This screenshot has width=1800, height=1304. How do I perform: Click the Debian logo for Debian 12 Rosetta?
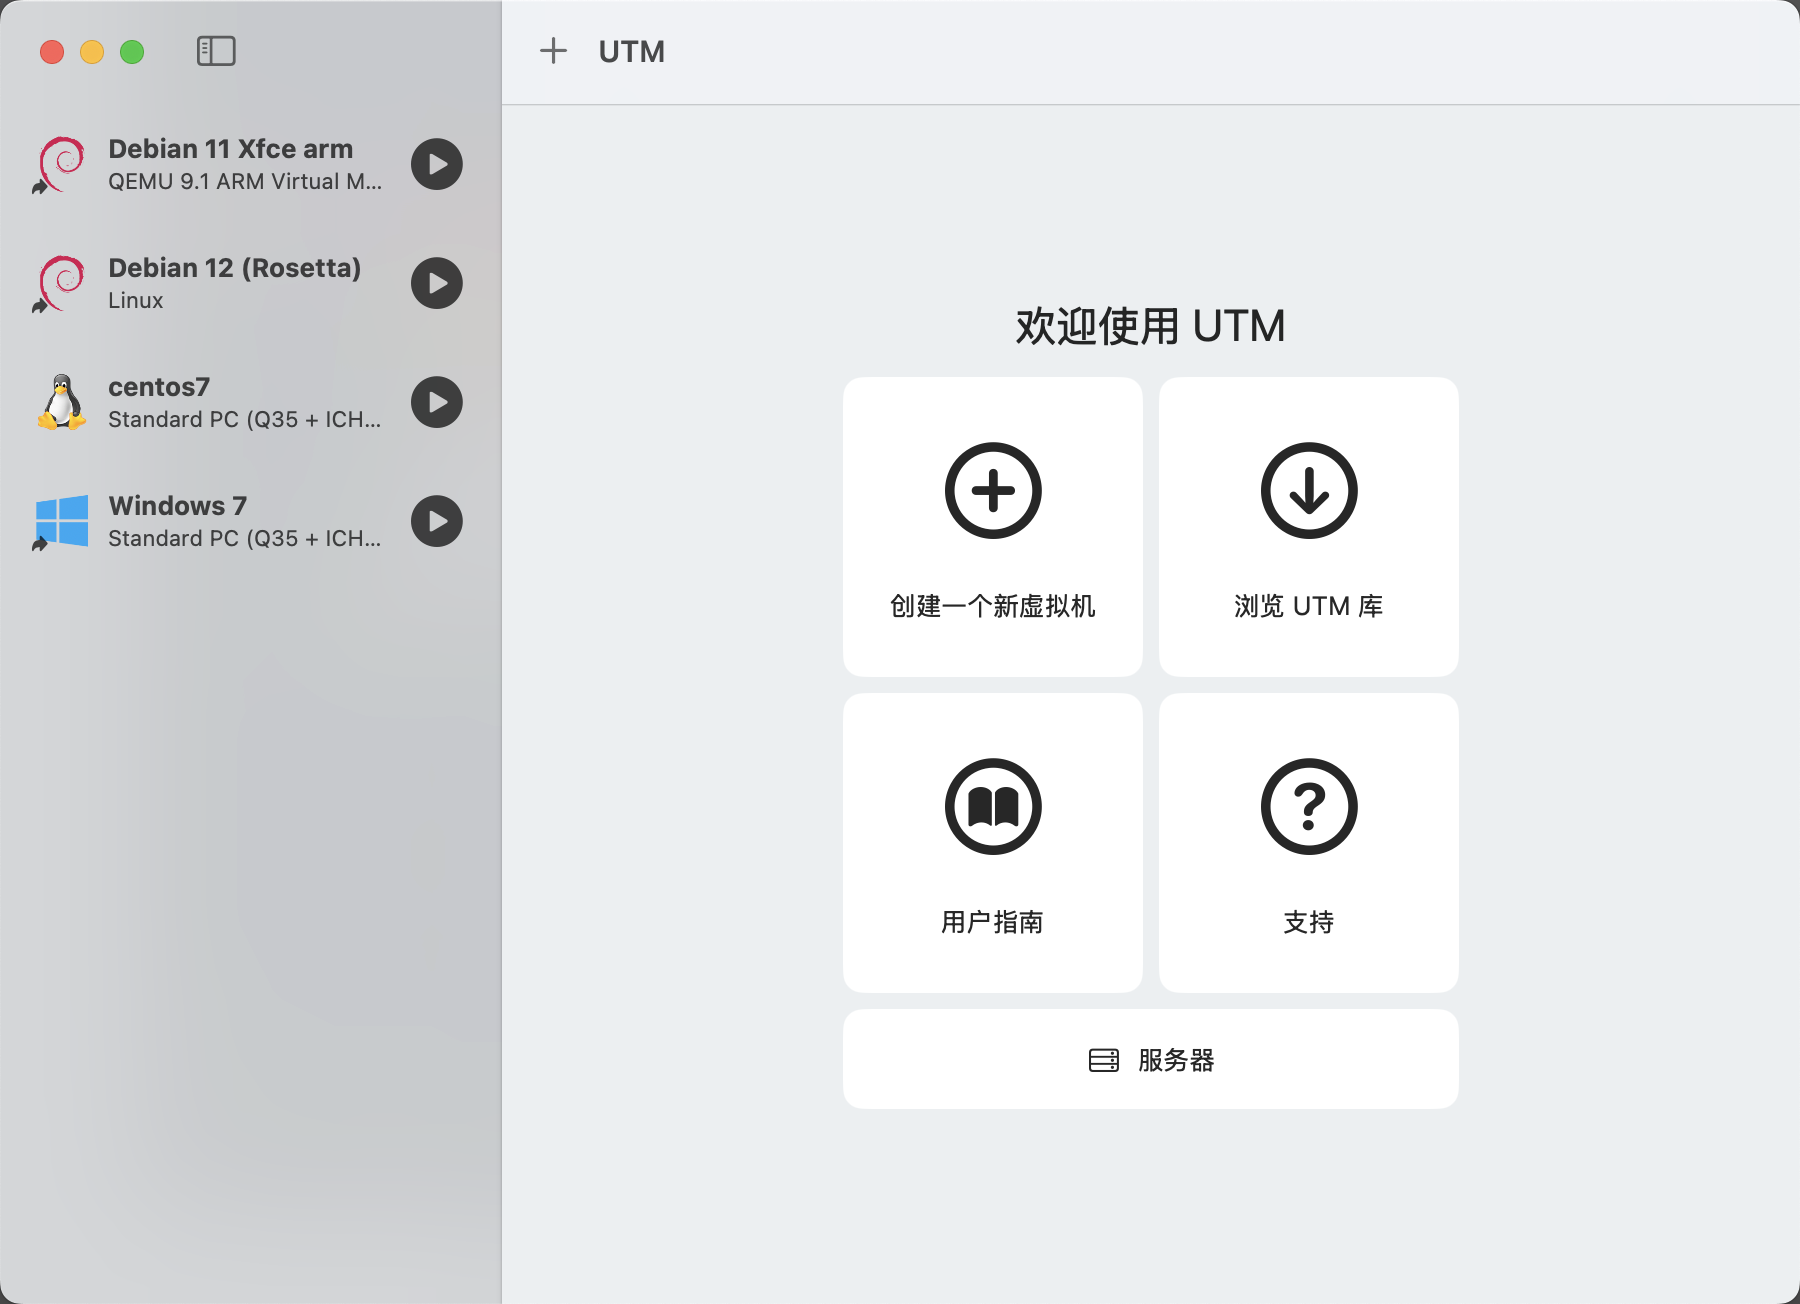pos(61,283)
